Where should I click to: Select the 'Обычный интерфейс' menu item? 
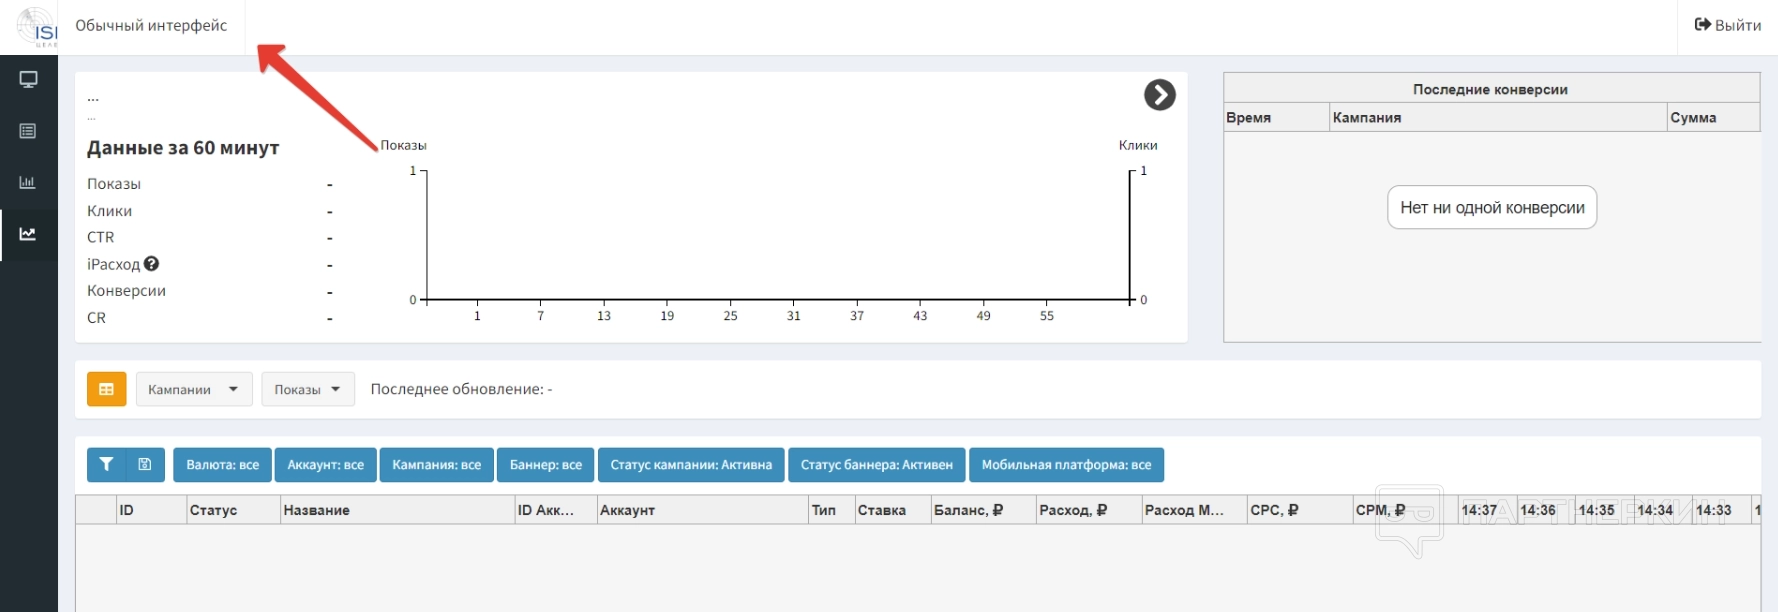151,26
